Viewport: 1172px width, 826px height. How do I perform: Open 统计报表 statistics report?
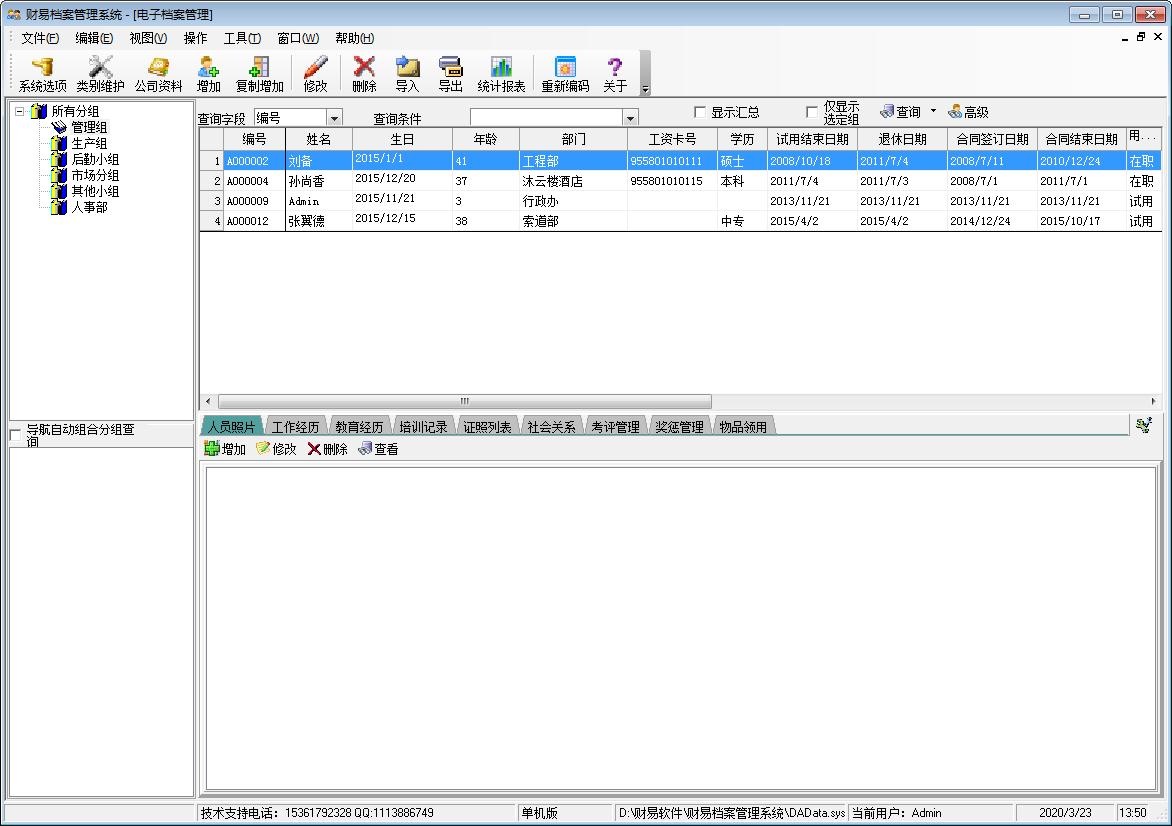[x=501, y=74]
